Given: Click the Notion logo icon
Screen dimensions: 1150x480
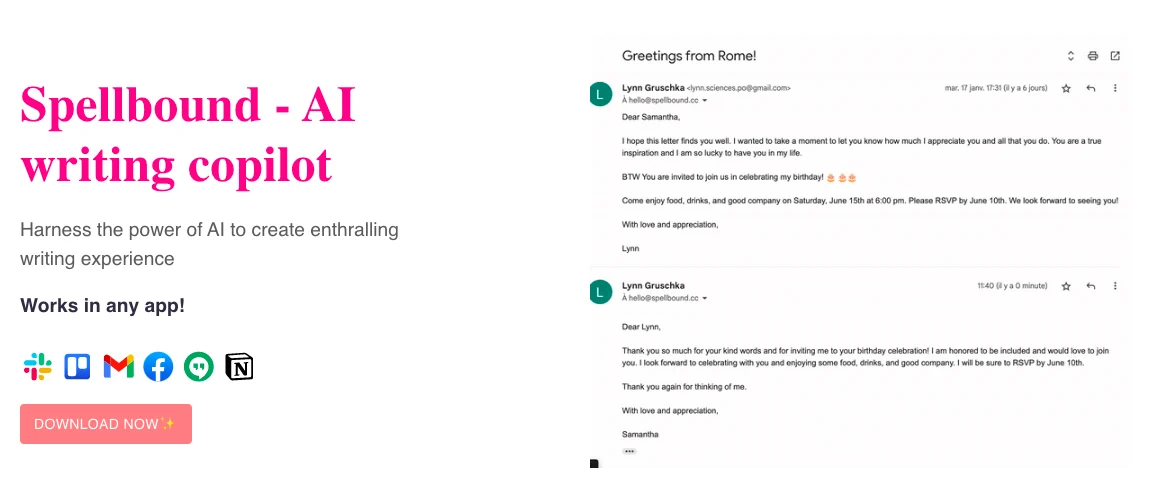Looking at the screenshot, I should [239, 367].
